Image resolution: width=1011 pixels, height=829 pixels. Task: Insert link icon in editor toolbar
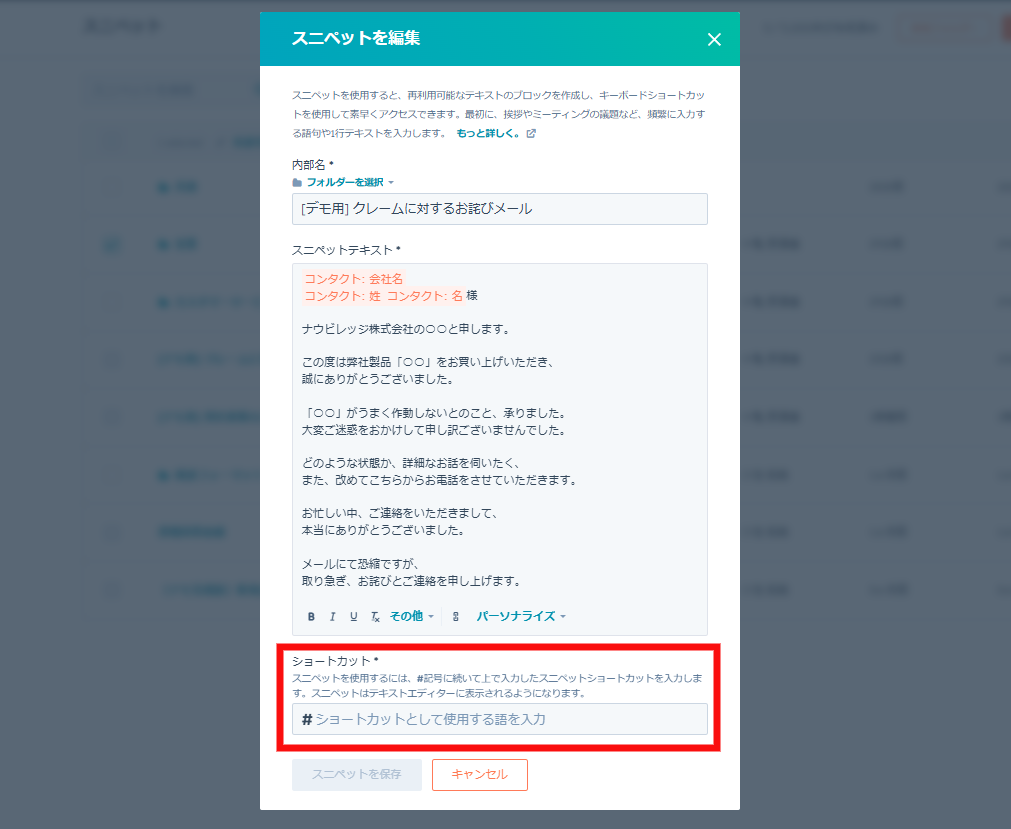coord(456,617)
